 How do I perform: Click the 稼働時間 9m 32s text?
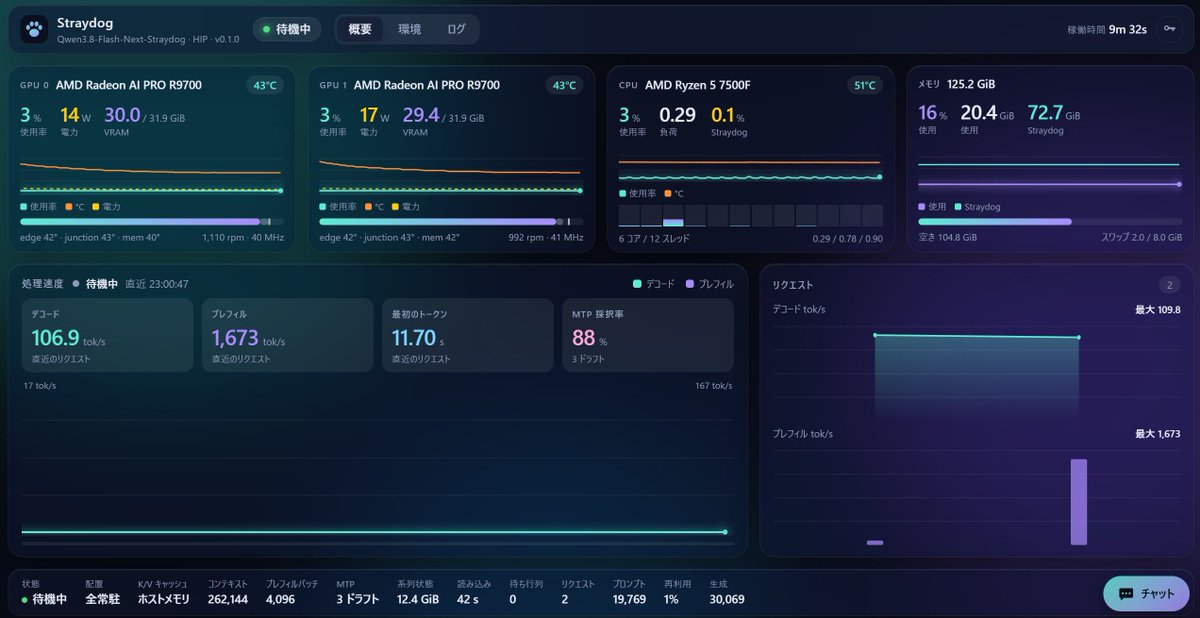[1107, 30]
